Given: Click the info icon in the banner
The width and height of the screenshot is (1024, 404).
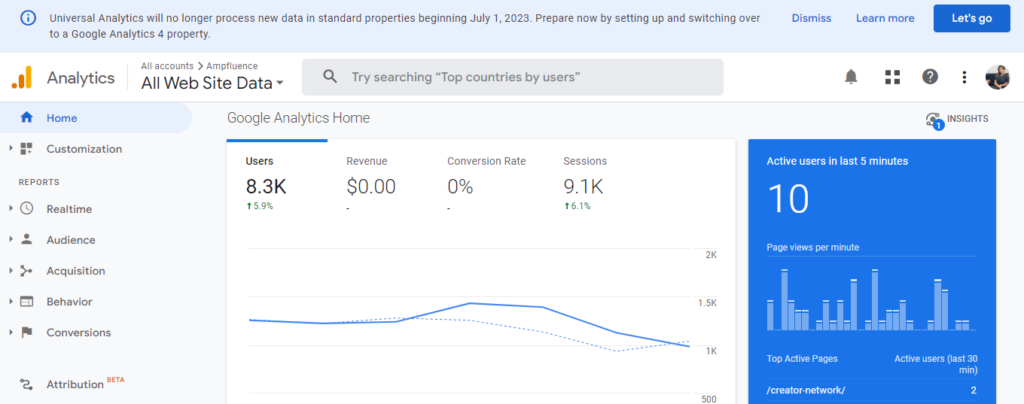Looking at the screenshot, I should coord(28,18).
